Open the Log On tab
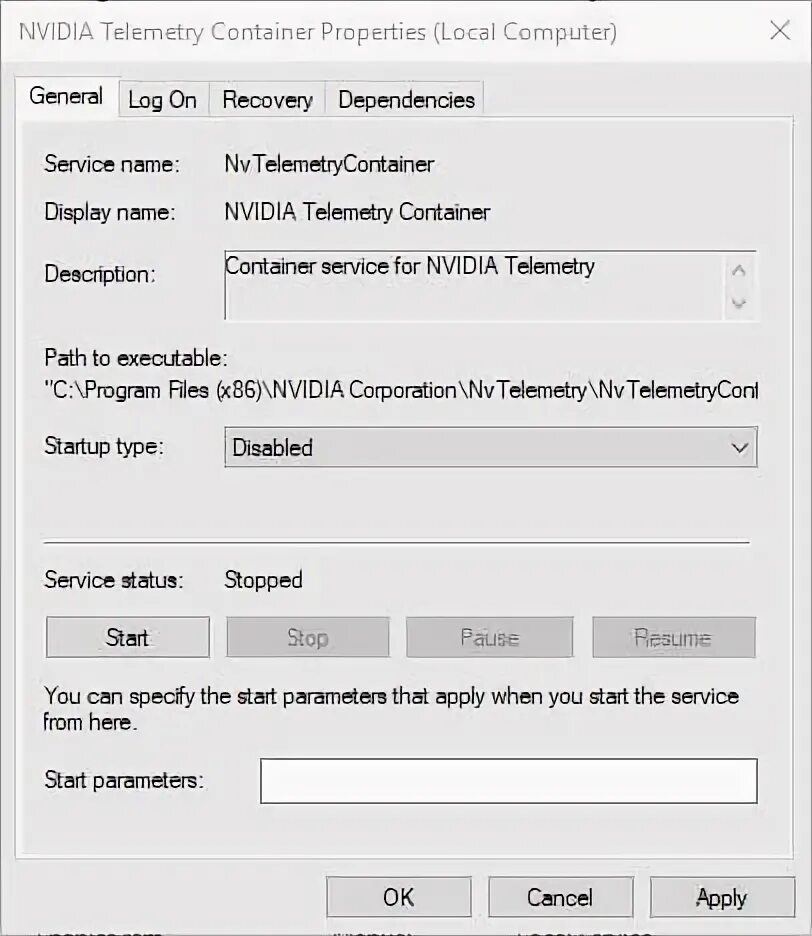This screenshot has height=936, width=812. [162, 100]
